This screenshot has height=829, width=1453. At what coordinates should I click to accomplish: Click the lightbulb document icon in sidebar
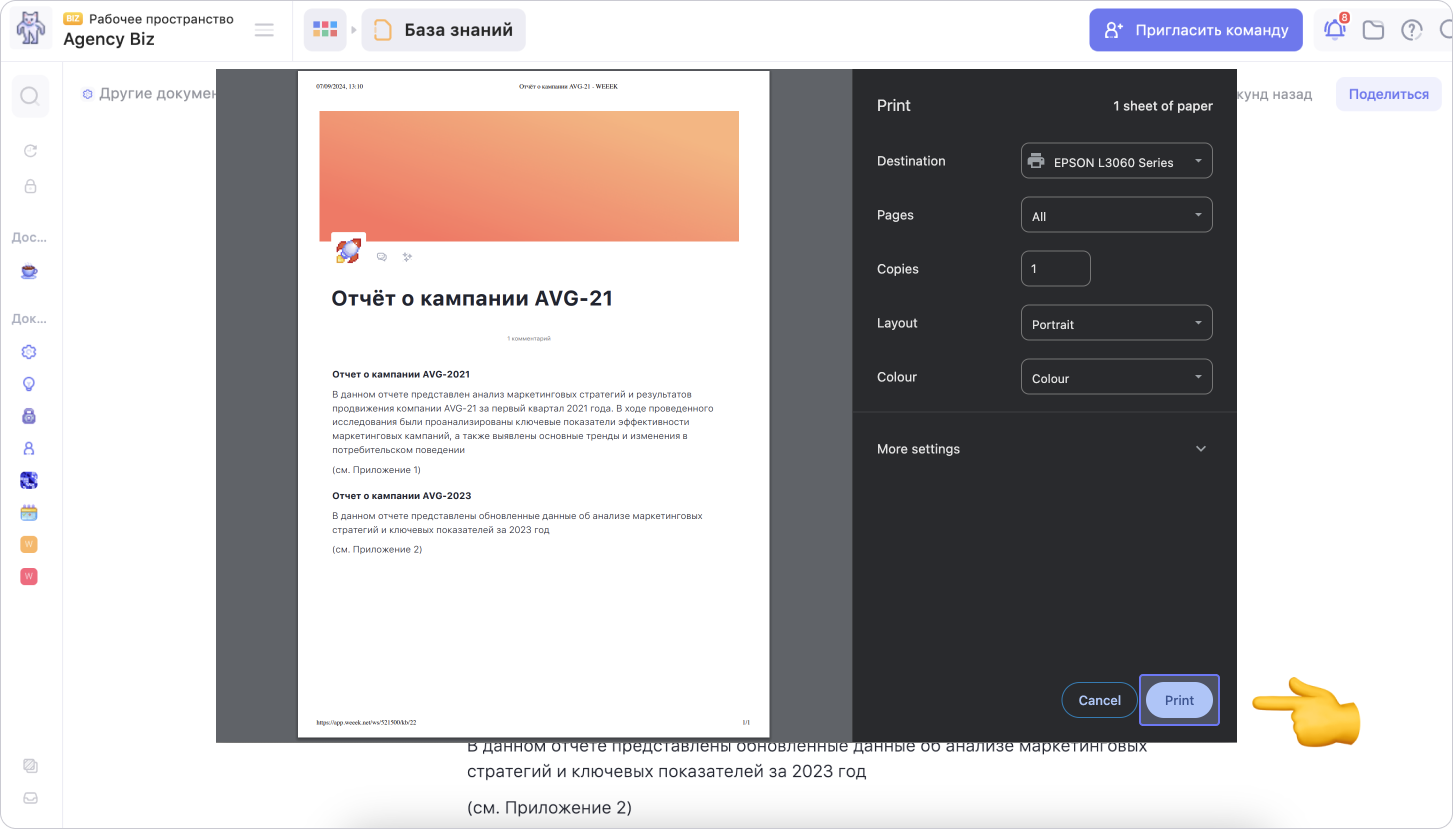click(29, 384)
